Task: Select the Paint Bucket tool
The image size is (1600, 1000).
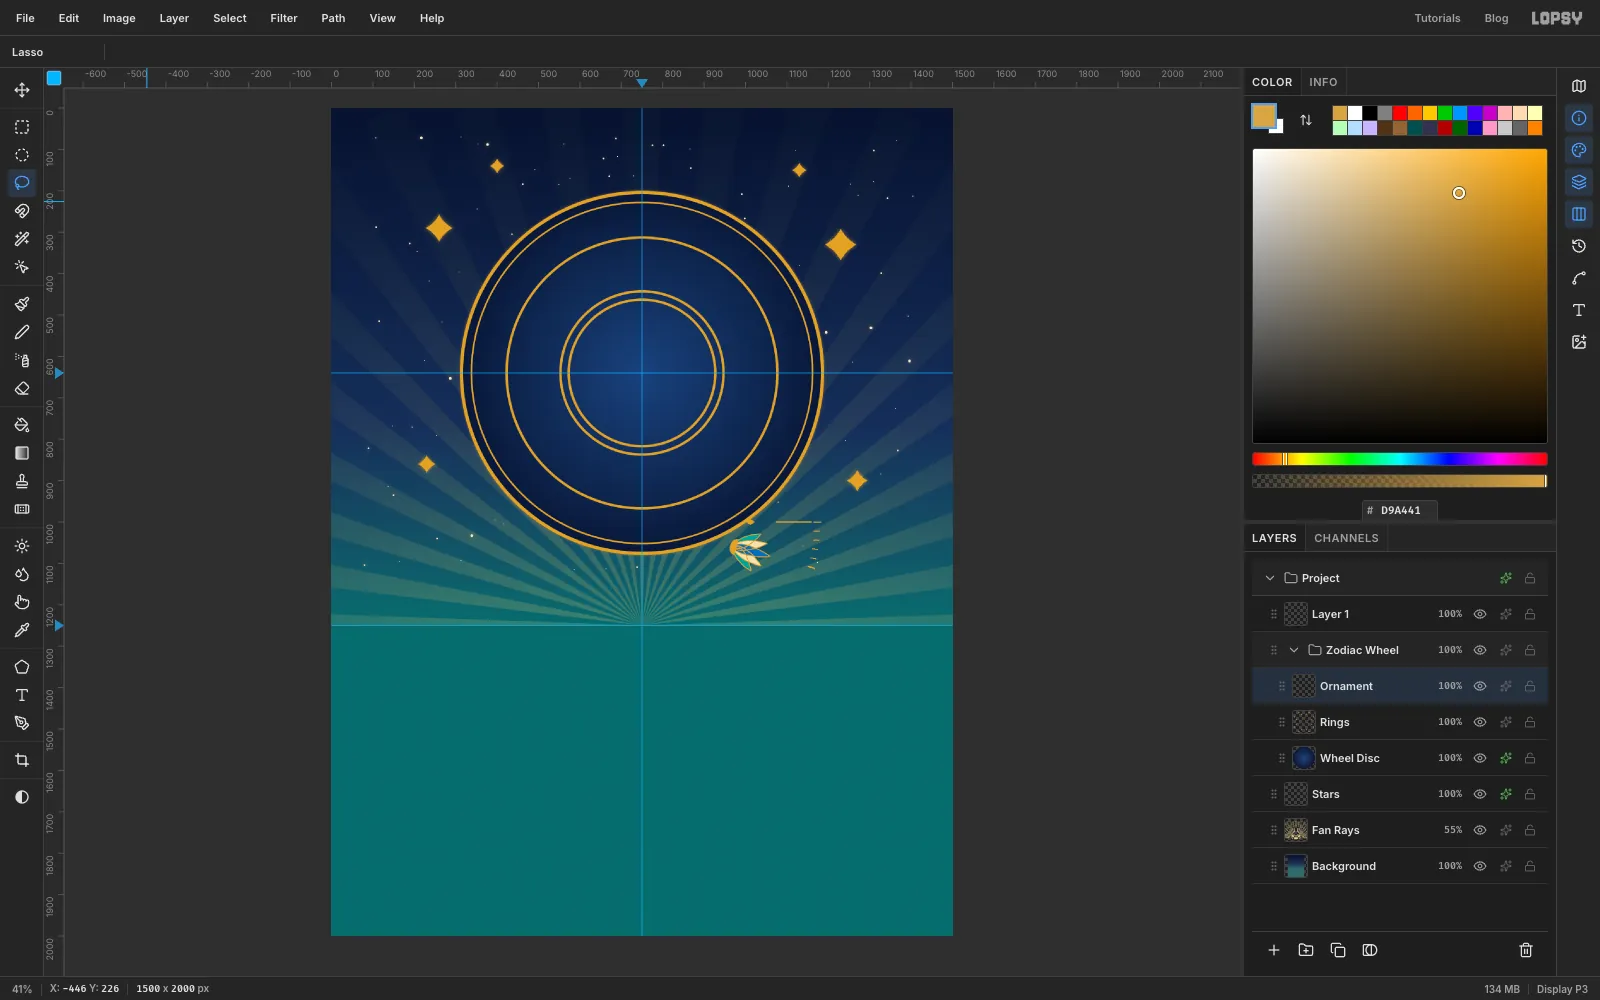Action: pos(22,425)
